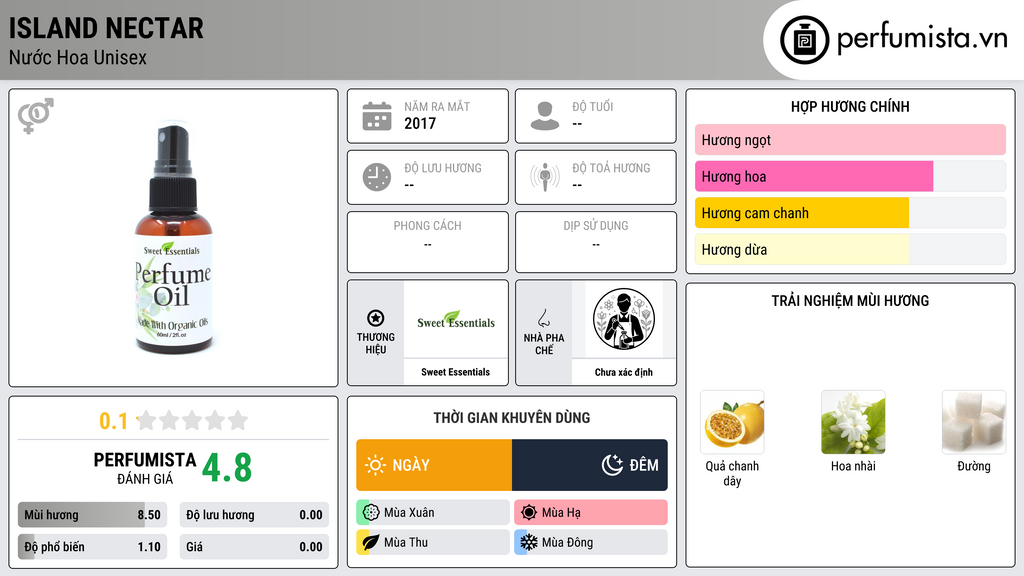
Task: Click the Nước Hoa Unisex subtitle
Action: [x=78, y=57]
